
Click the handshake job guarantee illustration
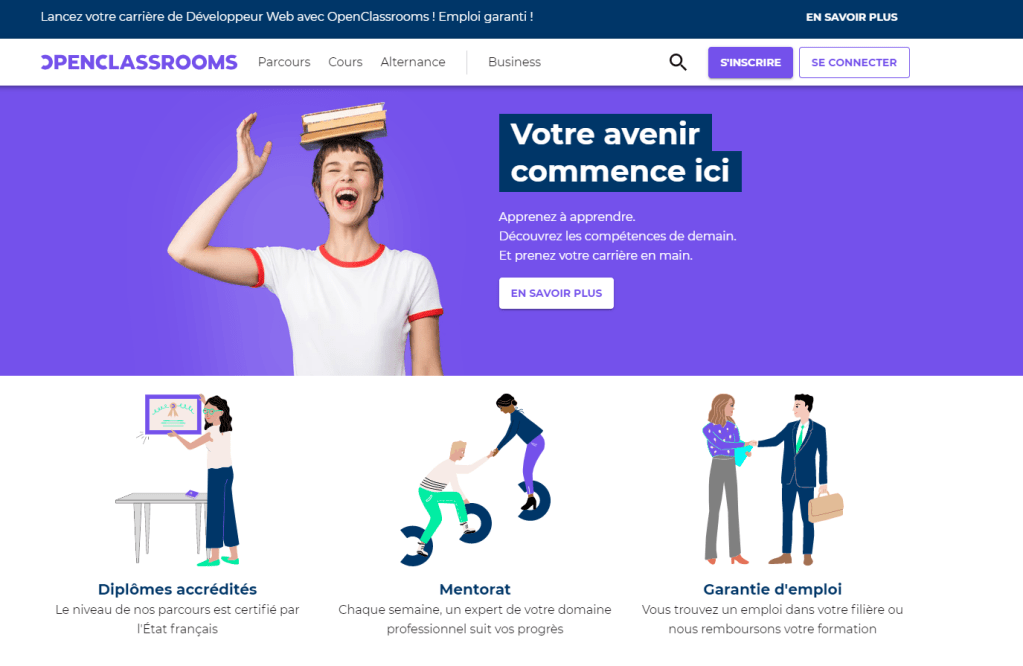click(772, 479)
